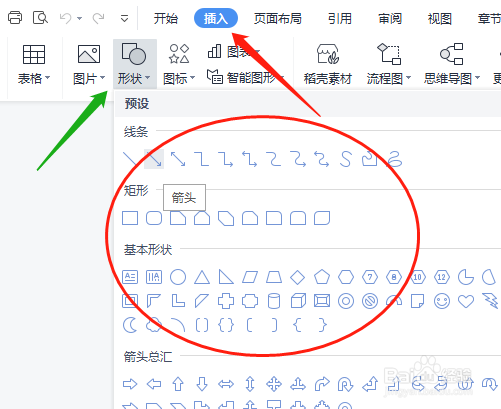This screenshot has height=409, width=501.
Task: Select the right arrow block shape
Action: pos(130,384)
